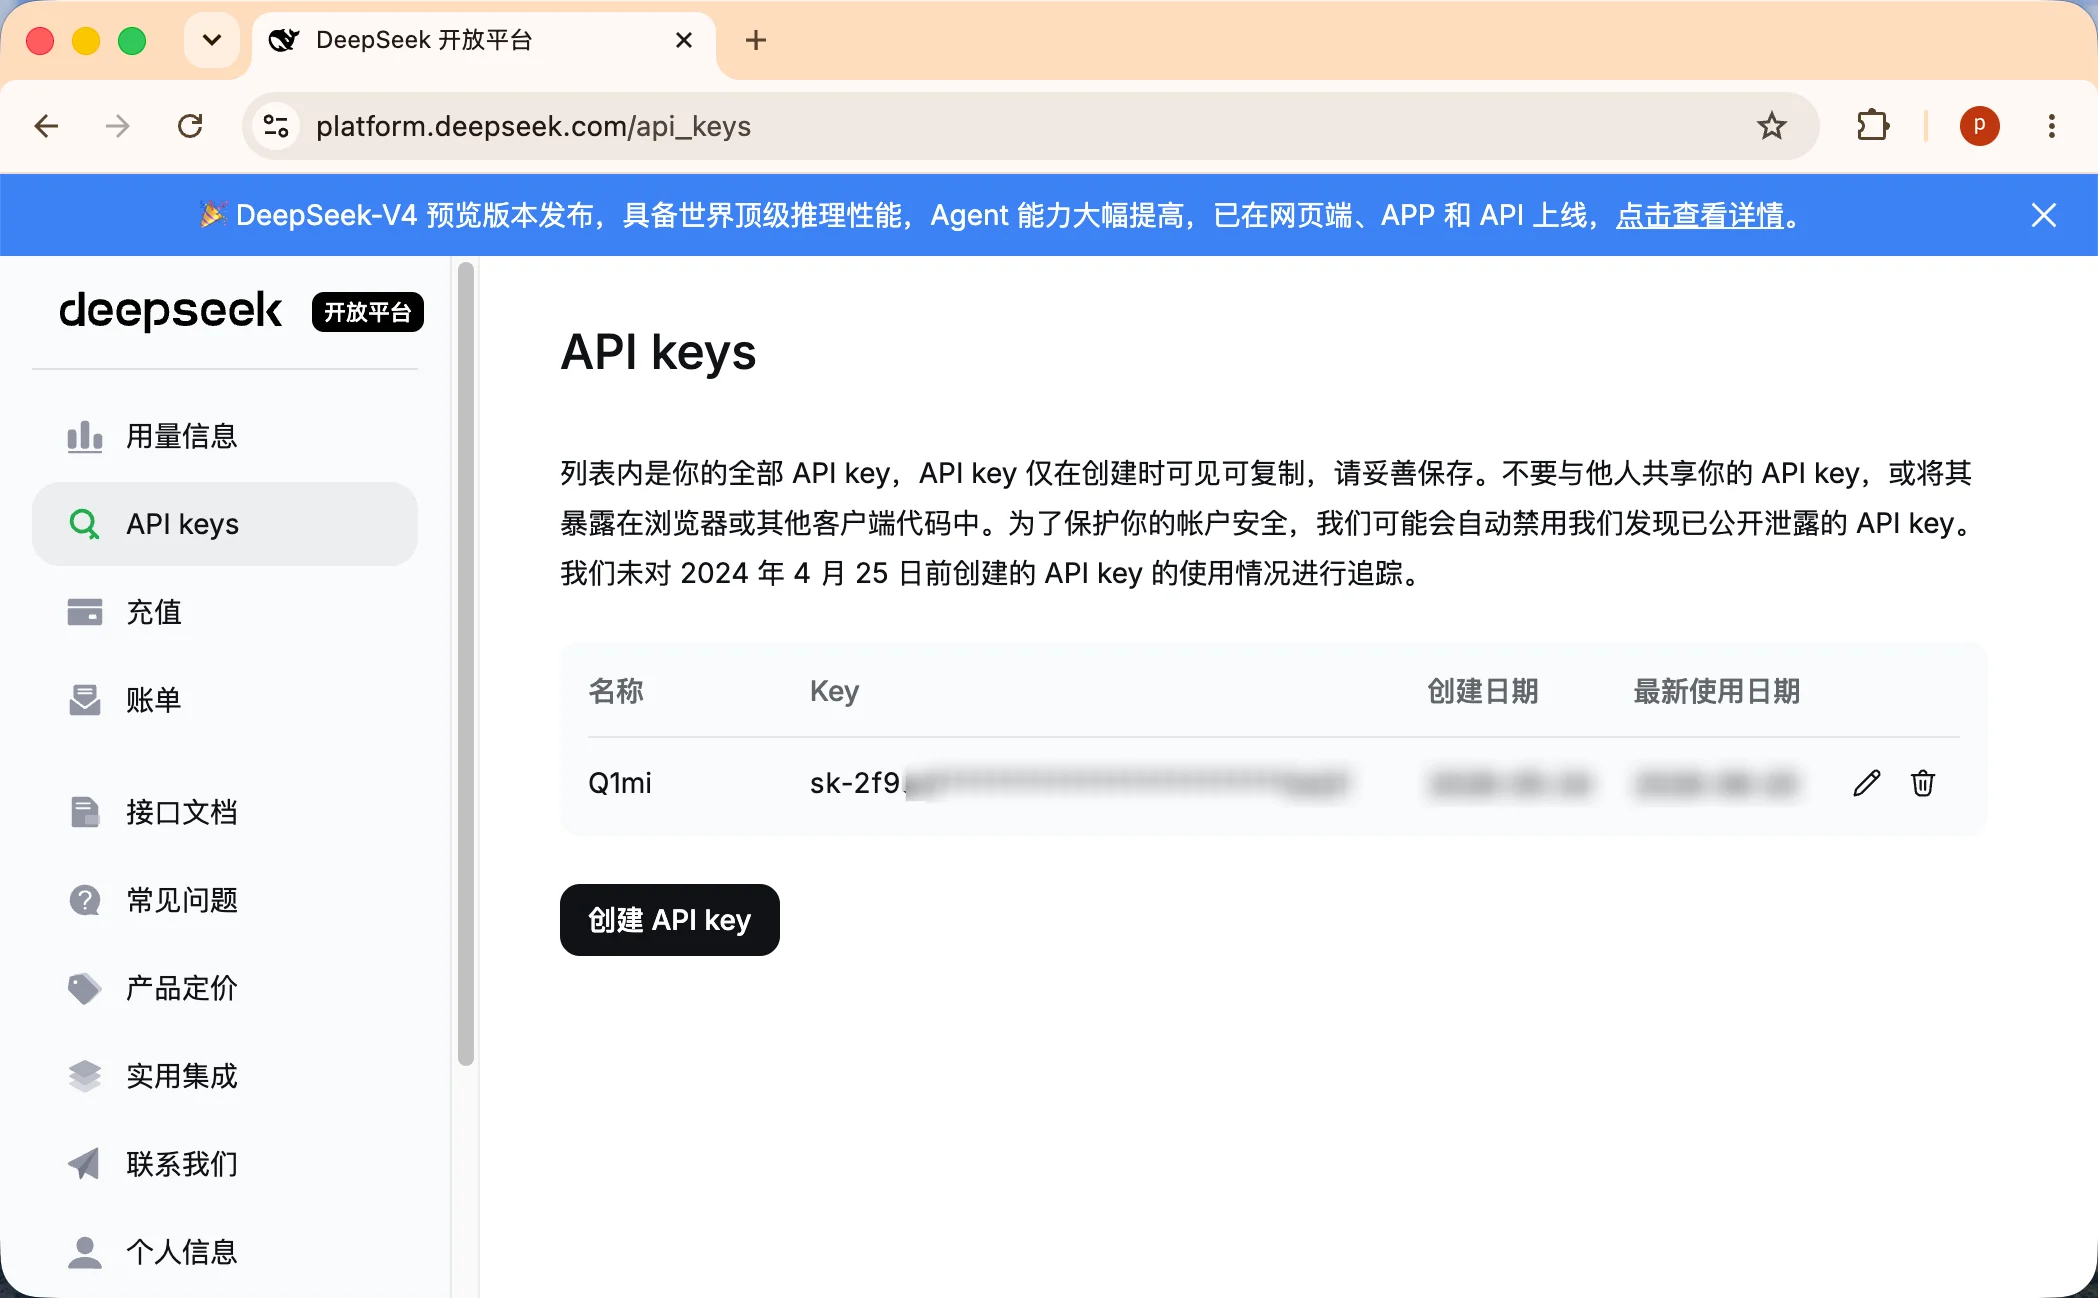This screenshot has width=2098, height=1298.
Task: Click the sidebar vertical scrollbar
Action: (x=466, y=664)
